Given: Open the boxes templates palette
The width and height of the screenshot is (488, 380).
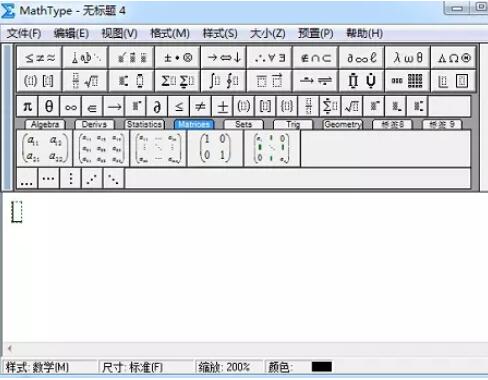Looking at the screenshot, I should pyautogui.click(x=453, y=81).
